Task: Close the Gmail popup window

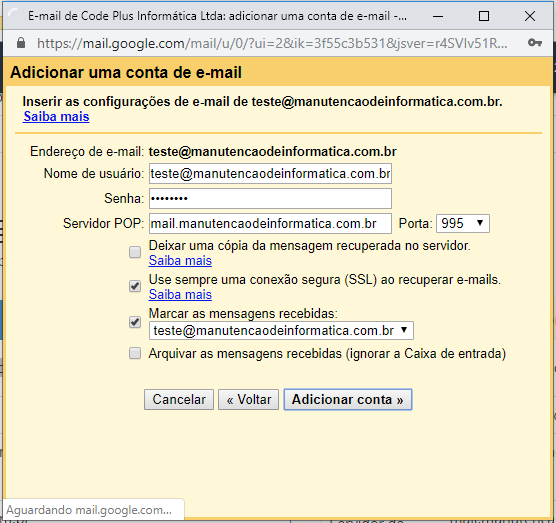Action: point(530,16)
